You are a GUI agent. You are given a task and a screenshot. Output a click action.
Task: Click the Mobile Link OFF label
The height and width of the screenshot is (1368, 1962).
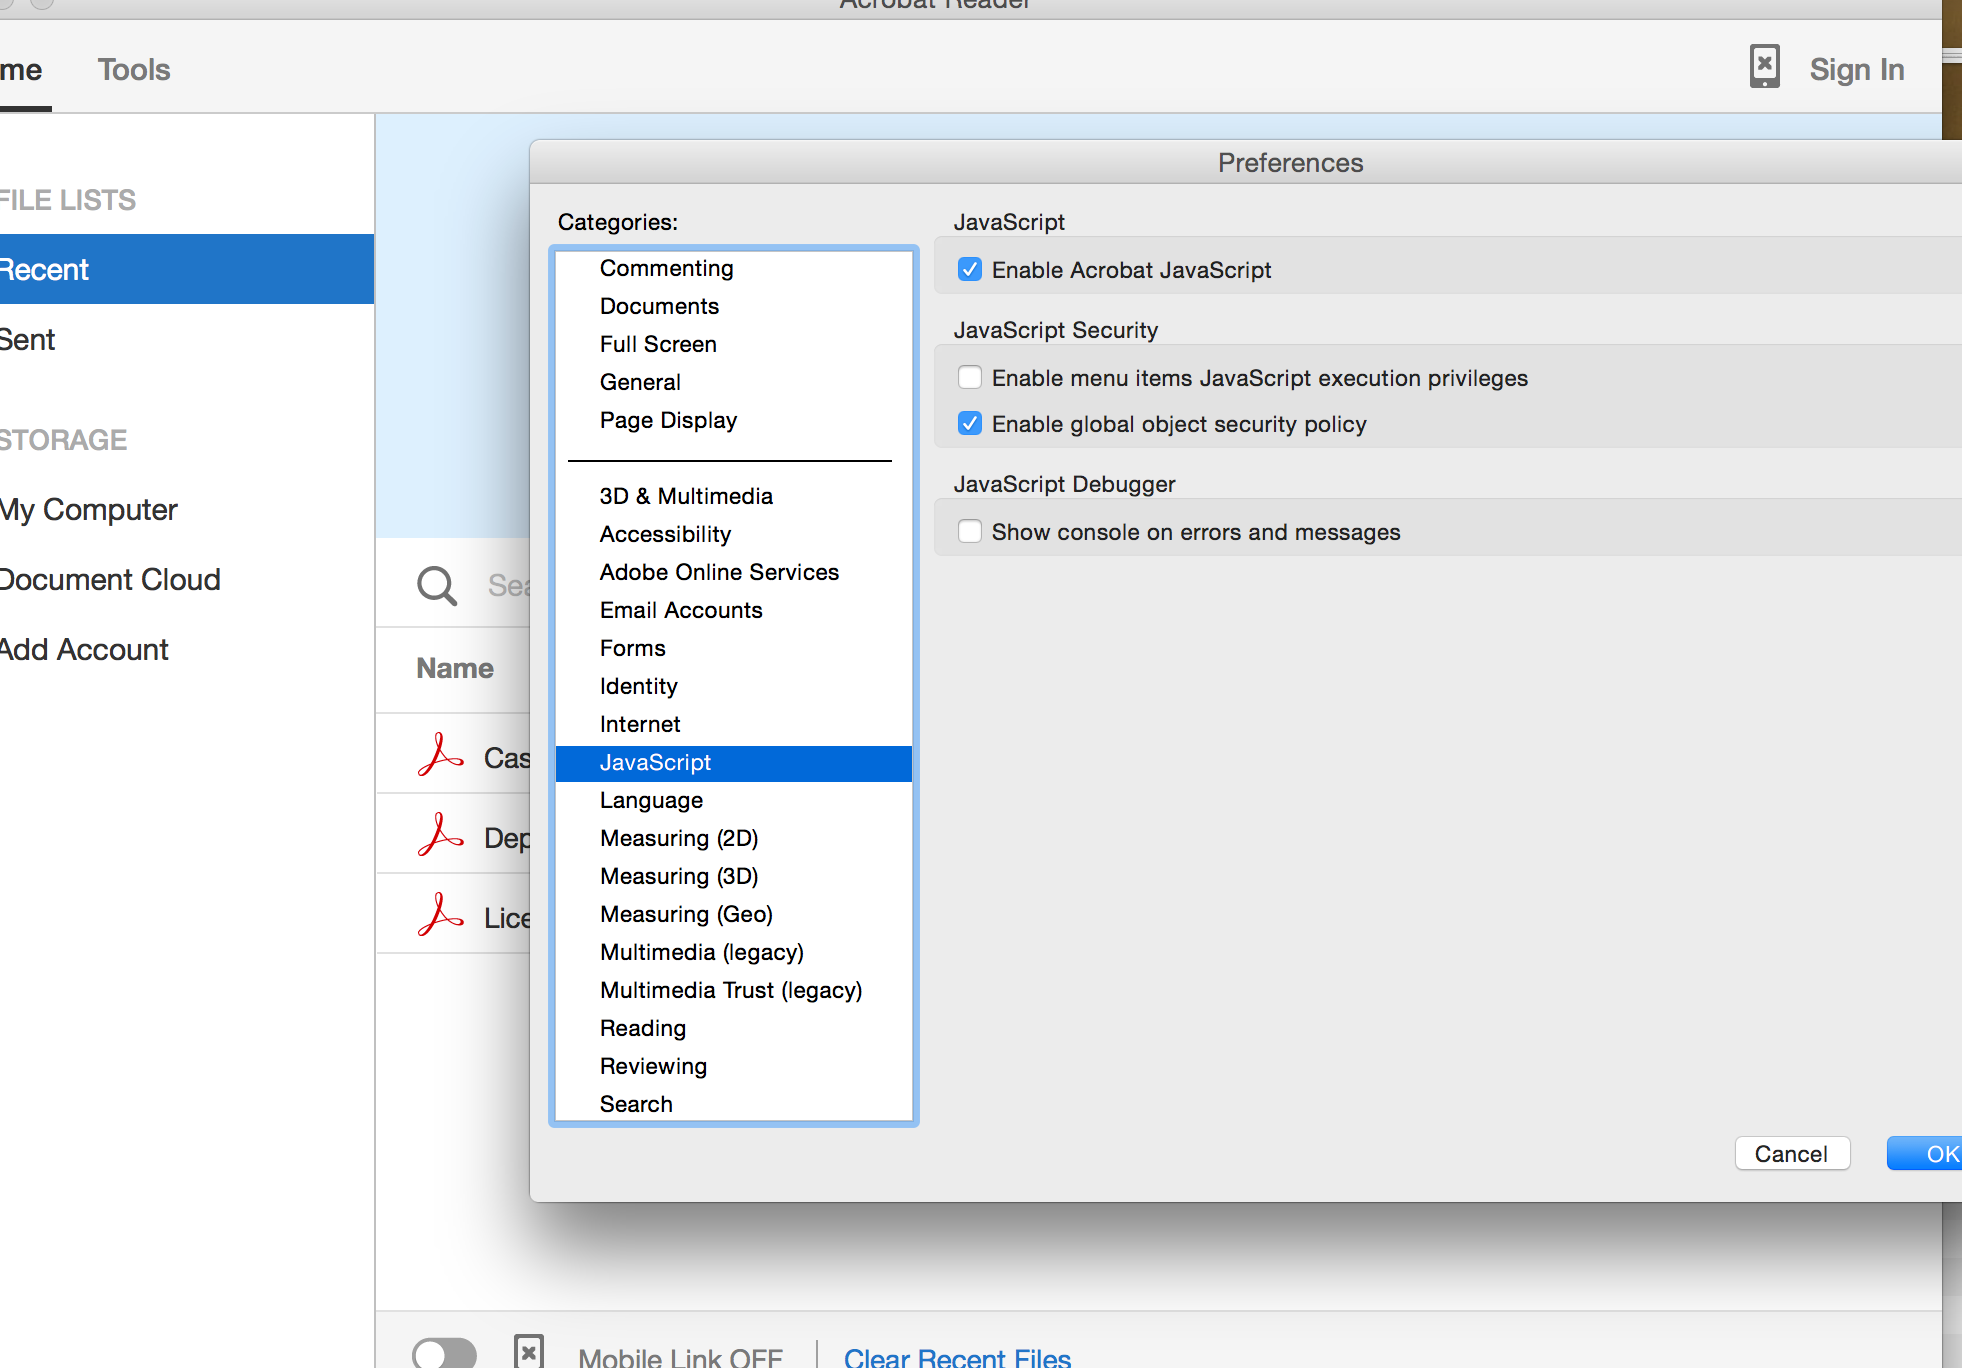pos(680,1357)
